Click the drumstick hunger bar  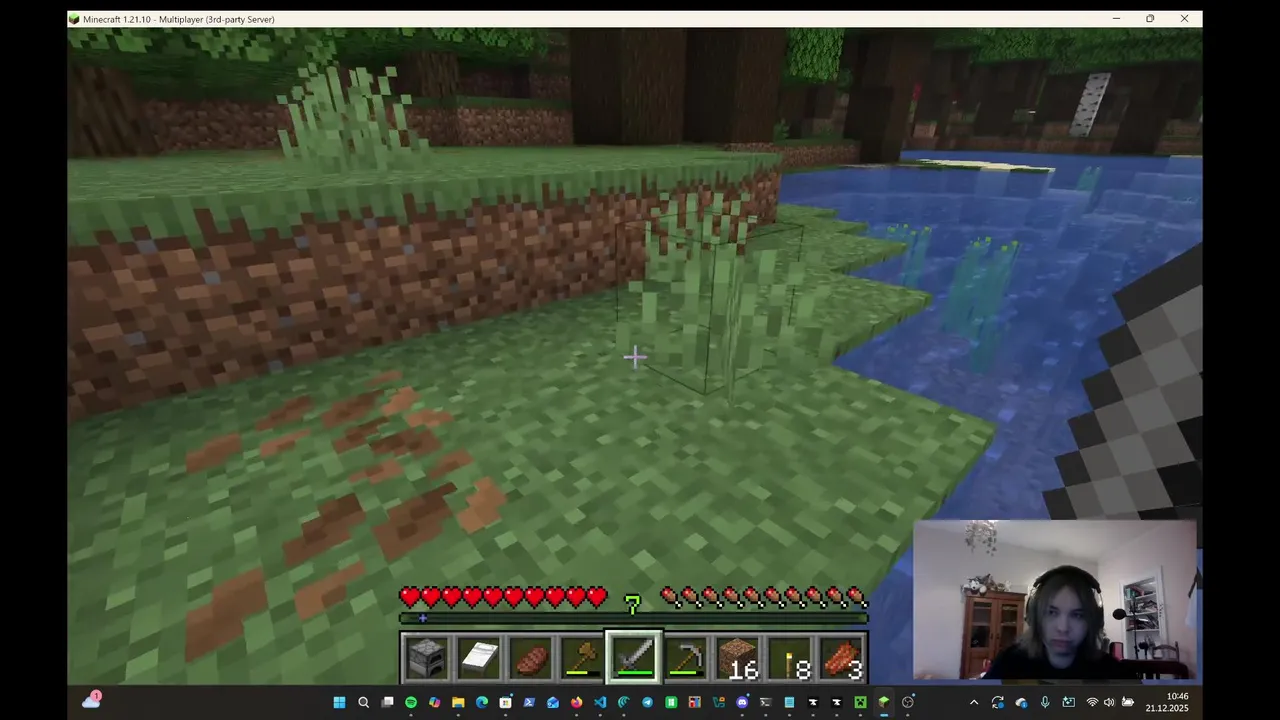point(764,598)
